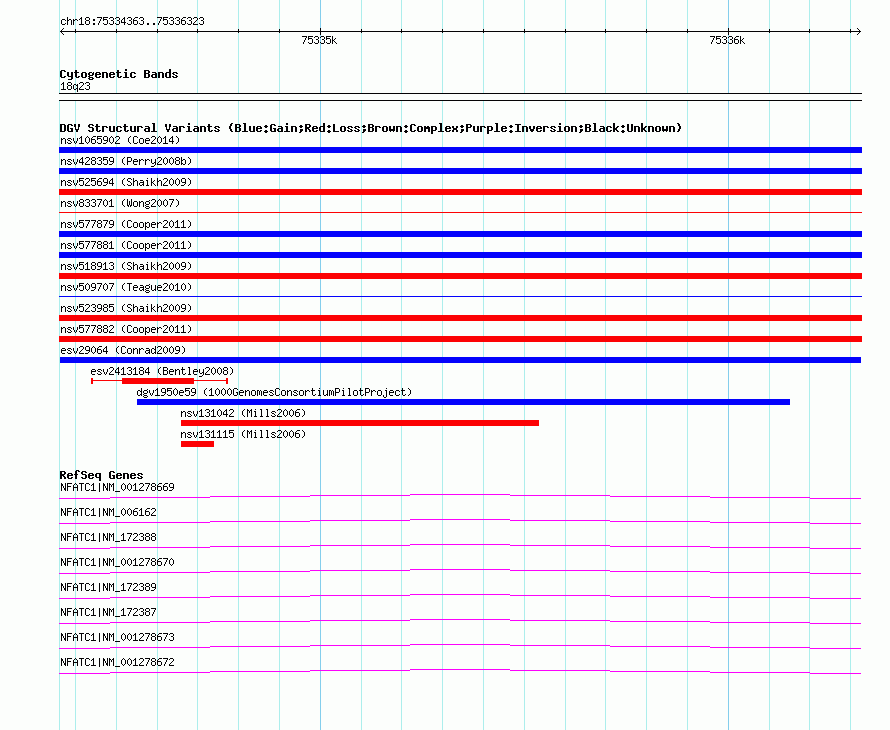The width and height of the screenshot is (890, 730).
Task: Click the RefSeq Genes track title
Action: [101, 475]
